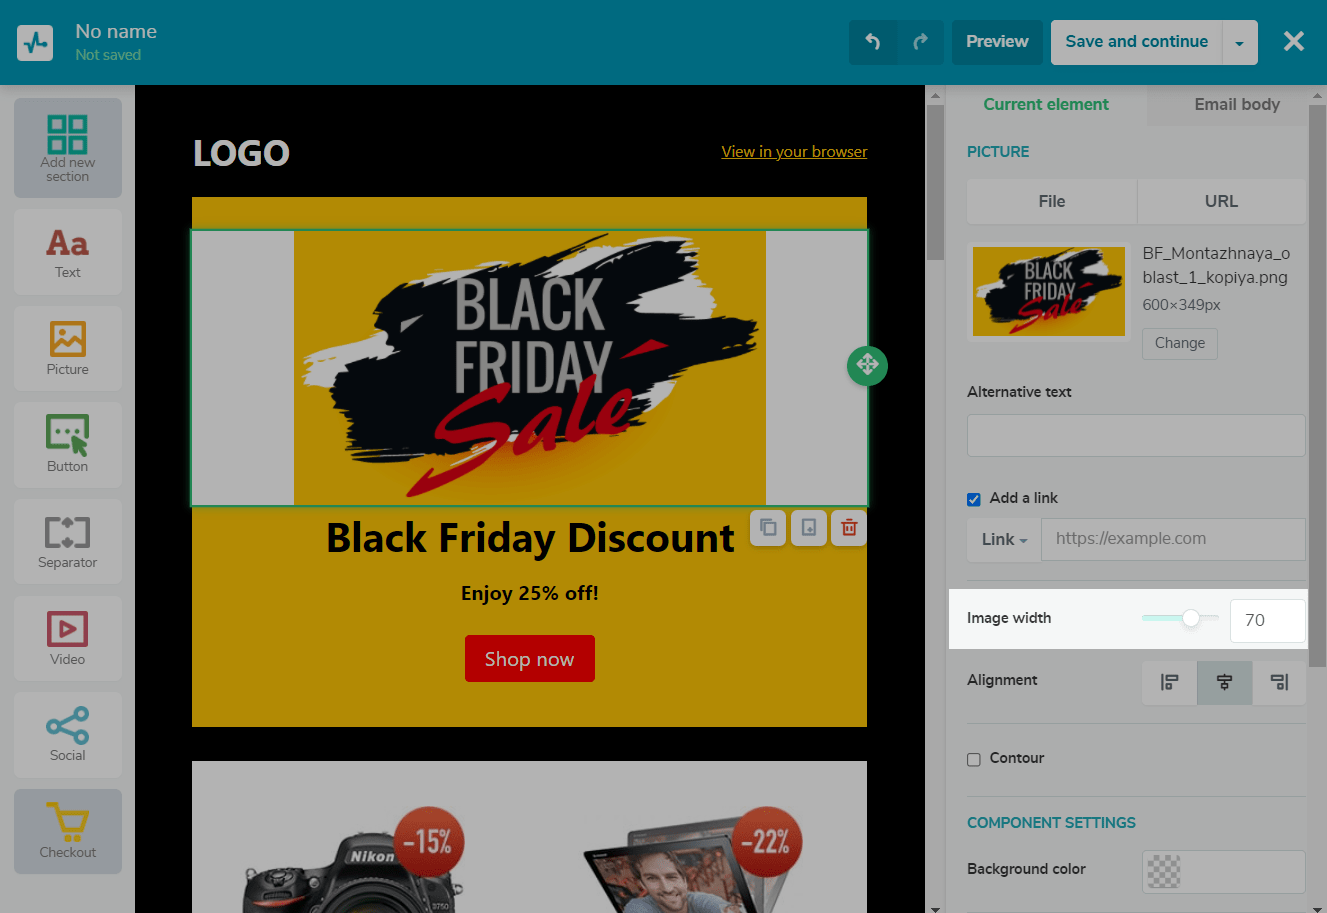This screenshot has width=1327, height=913.
Task: Click the green move handle on image
Action: [x=867, y=366]
